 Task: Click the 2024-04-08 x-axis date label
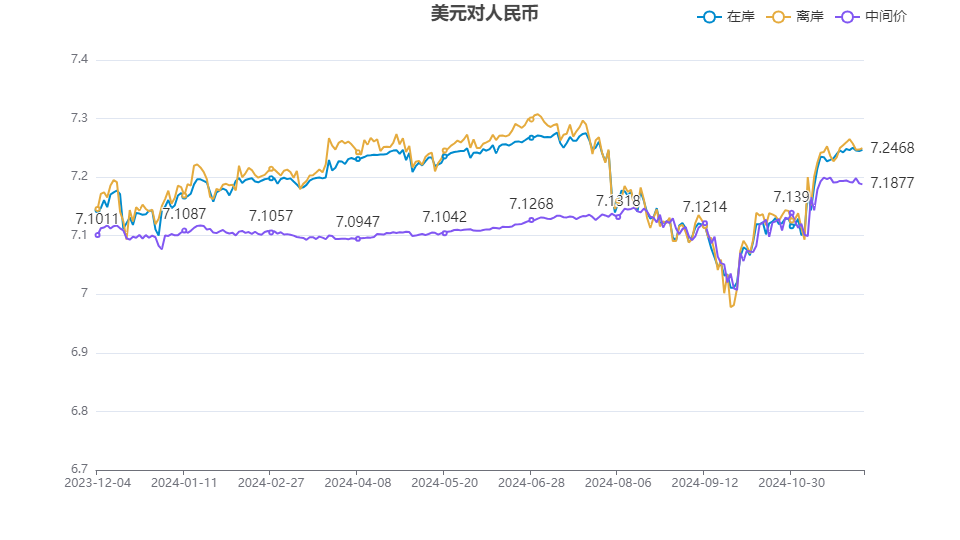[358, 482]
